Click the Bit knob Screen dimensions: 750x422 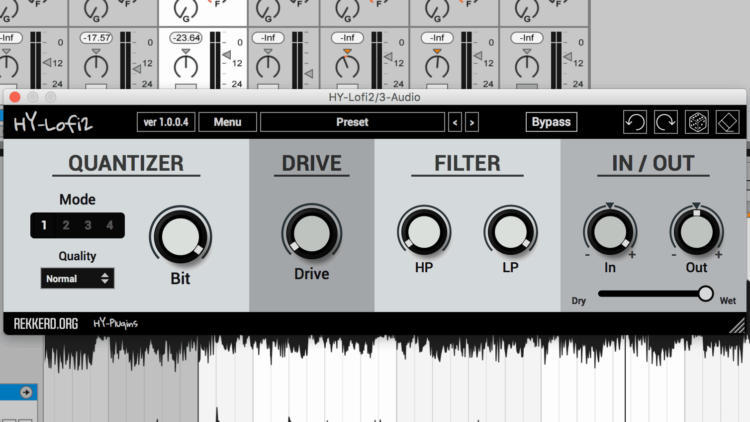pos(181,236)
